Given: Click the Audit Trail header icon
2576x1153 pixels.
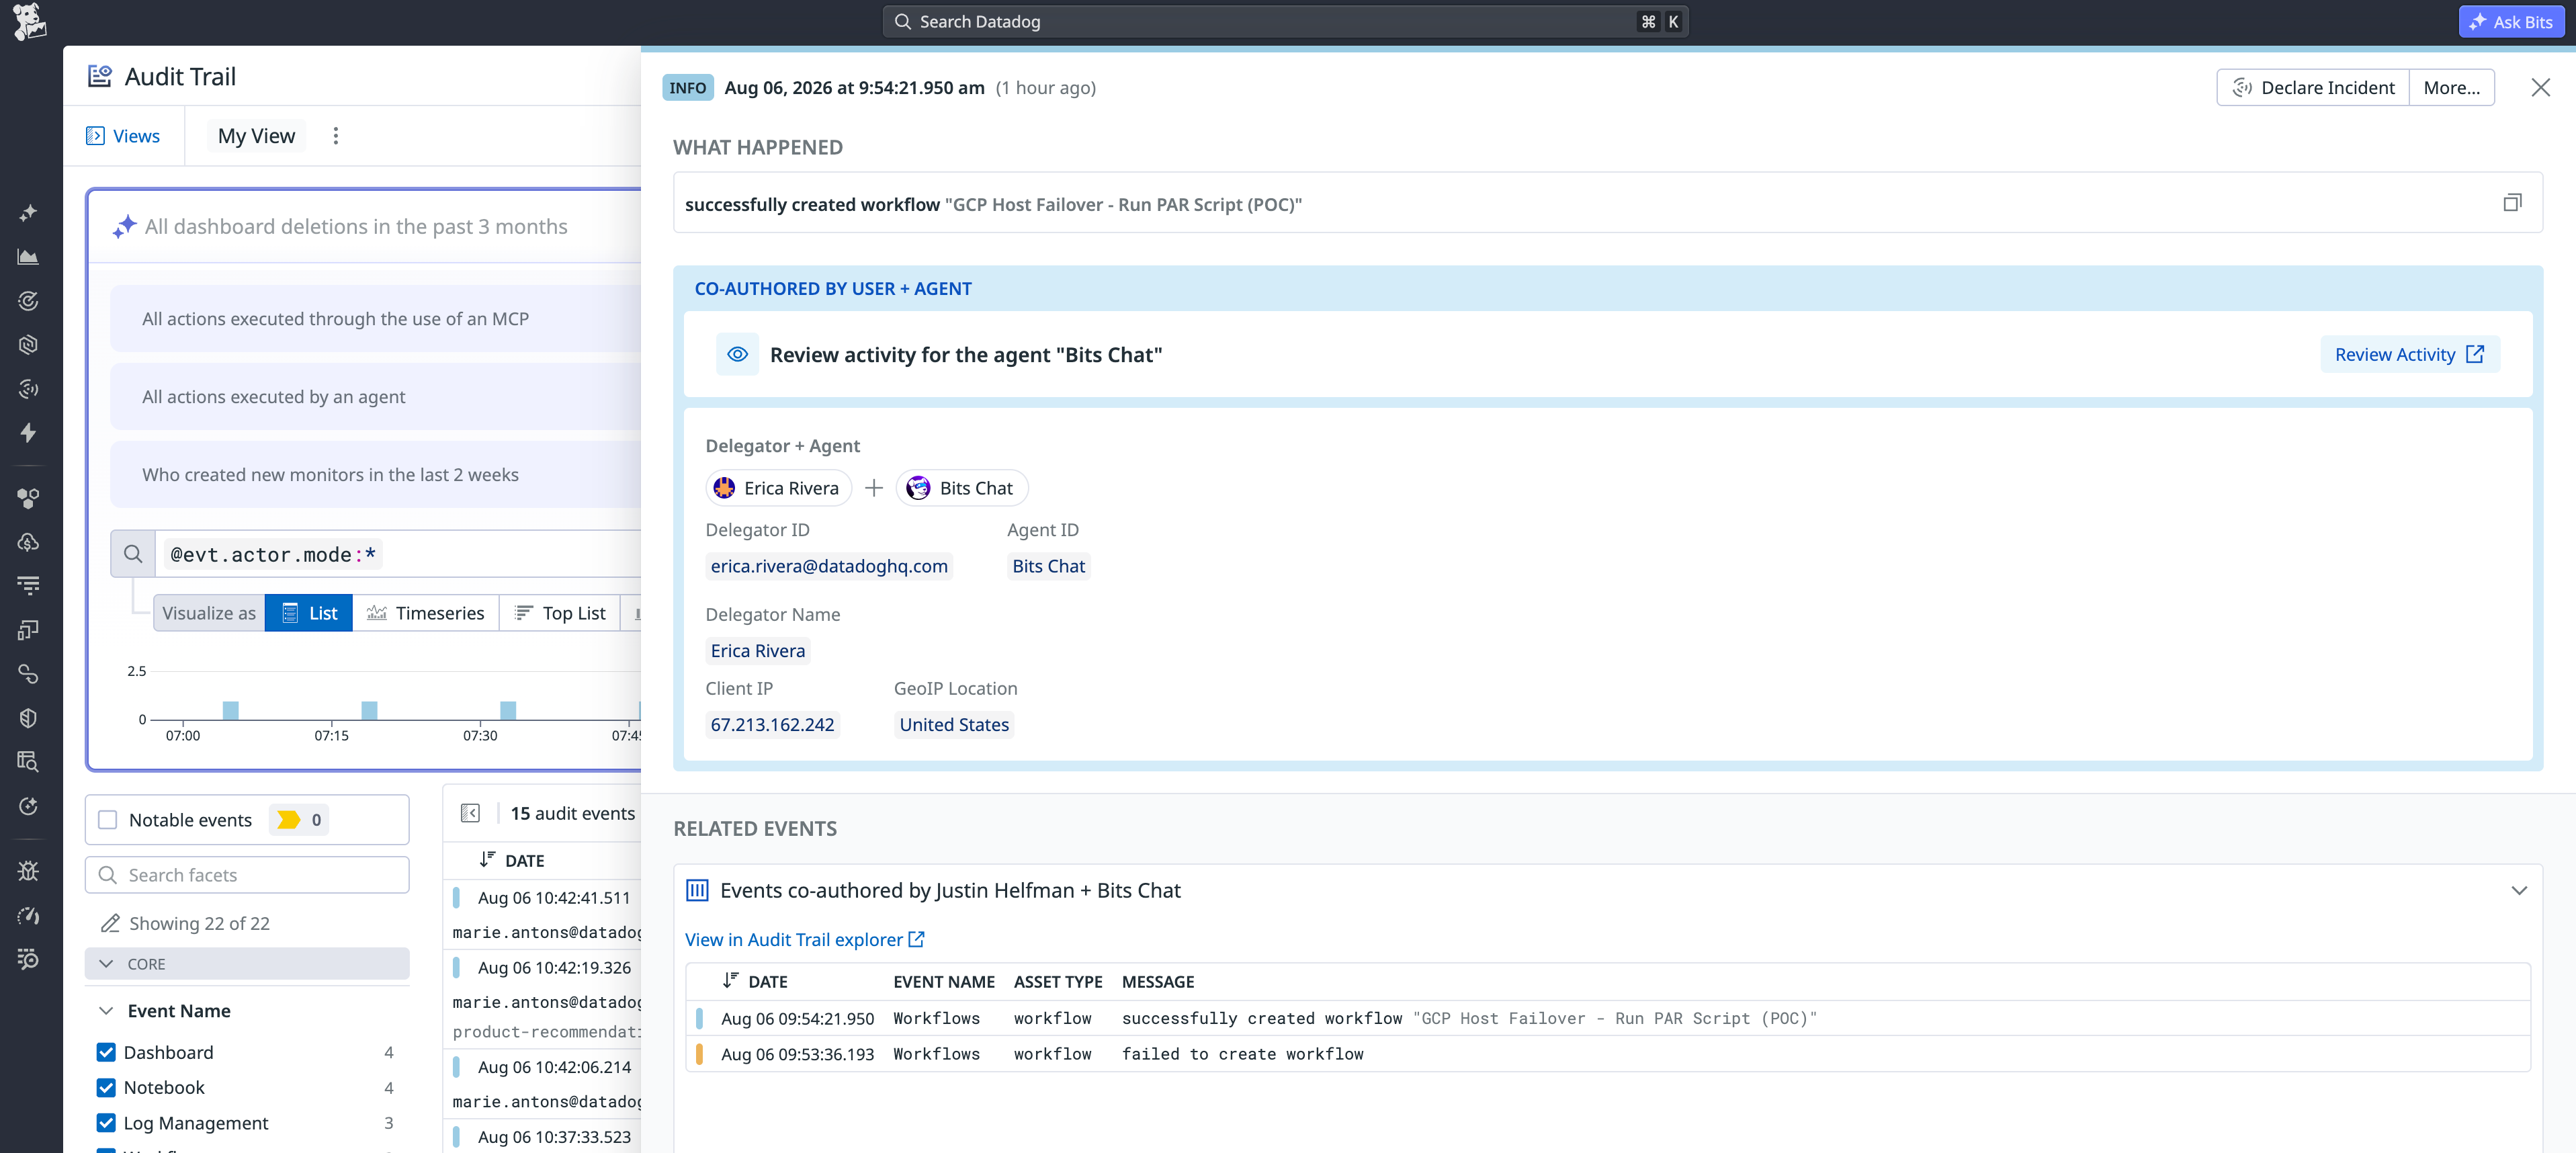Looking at the screenshot, I should [x=99, y=76].
